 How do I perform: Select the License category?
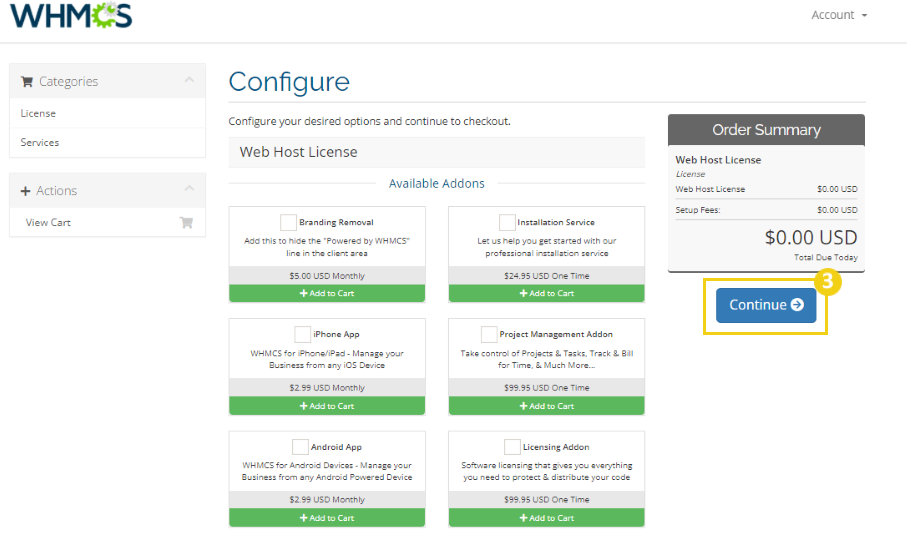[x=107, y=113]
